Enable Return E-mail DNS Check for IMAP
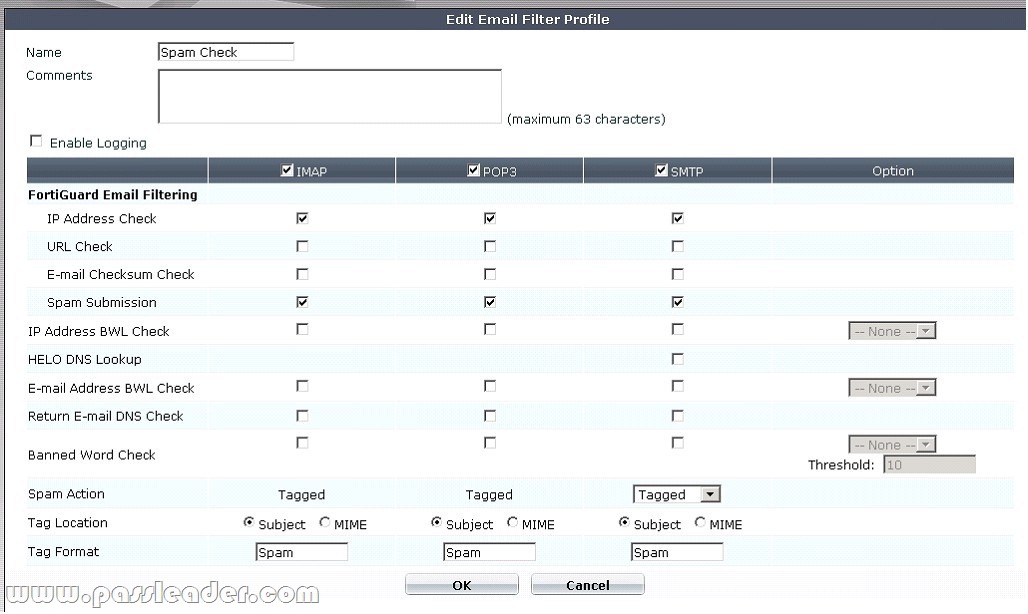This screenshot has height=614, width=1028. (302, 415)
